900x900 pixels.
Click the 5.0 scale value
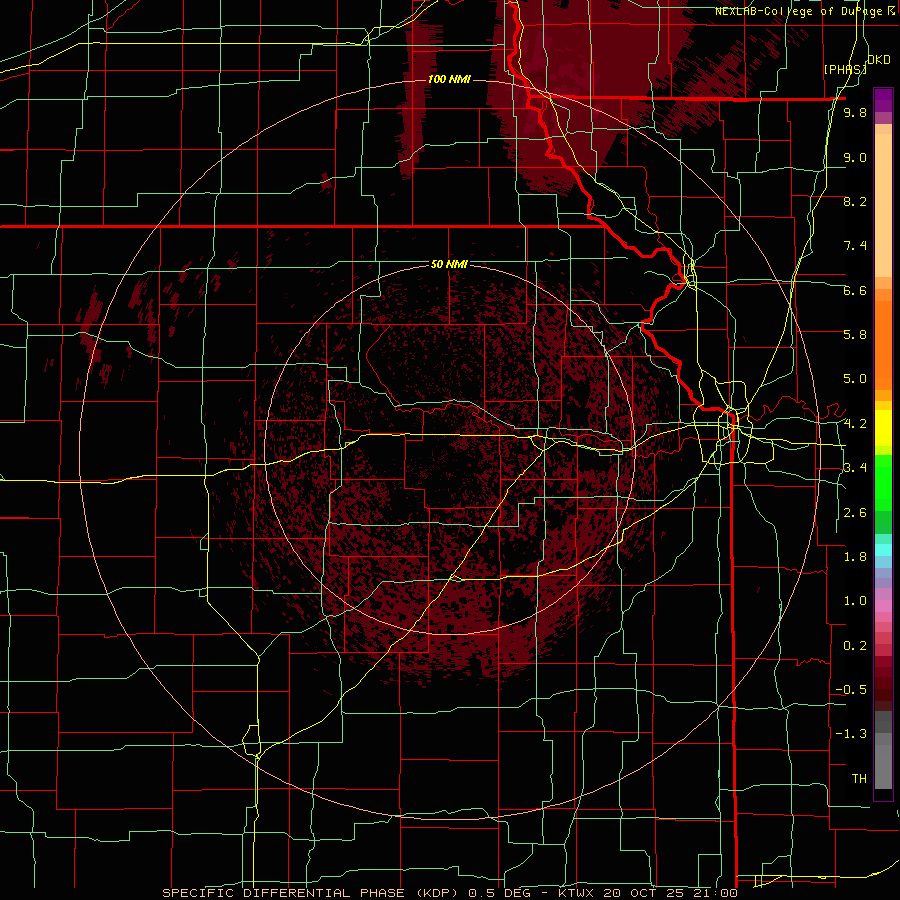pyautogui.click(x=855, y=379)
